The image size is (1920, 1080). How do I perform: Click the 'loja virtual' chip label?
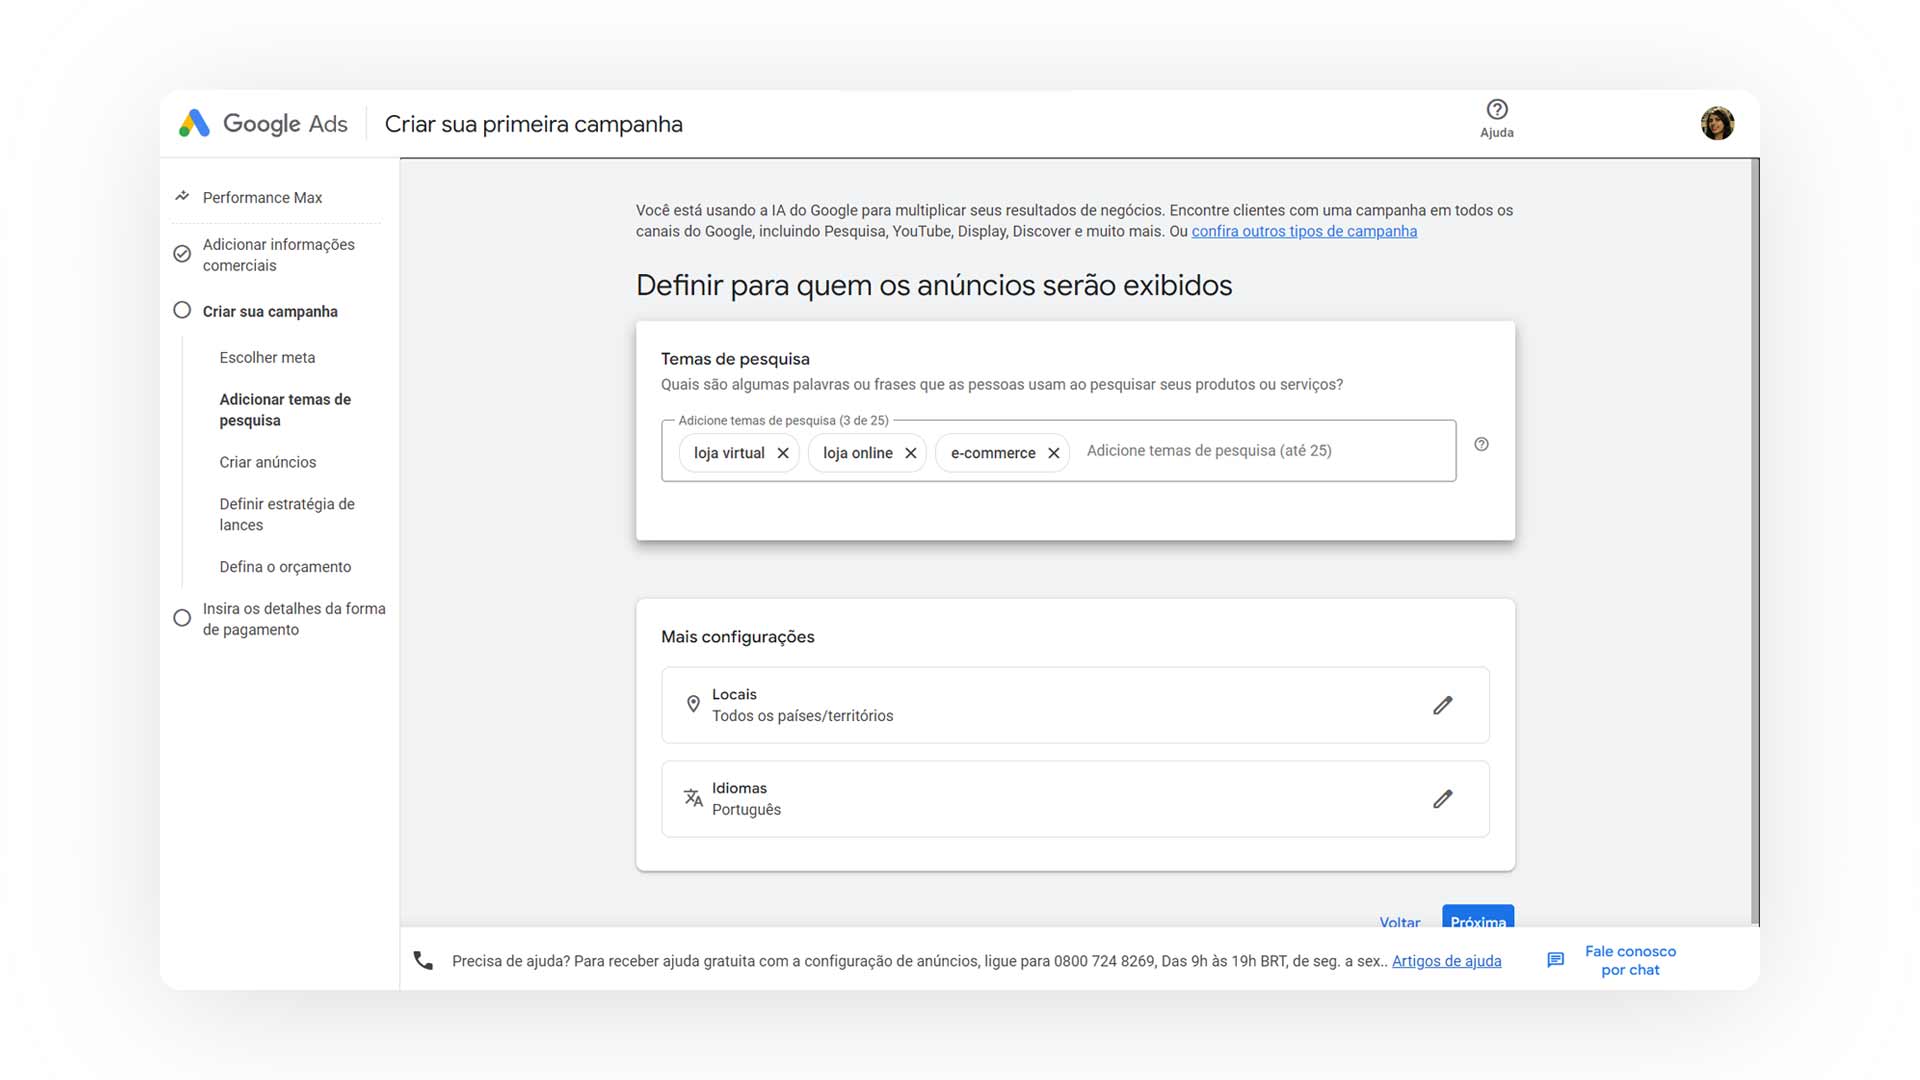pyautogui.click(x=729, y=453)
